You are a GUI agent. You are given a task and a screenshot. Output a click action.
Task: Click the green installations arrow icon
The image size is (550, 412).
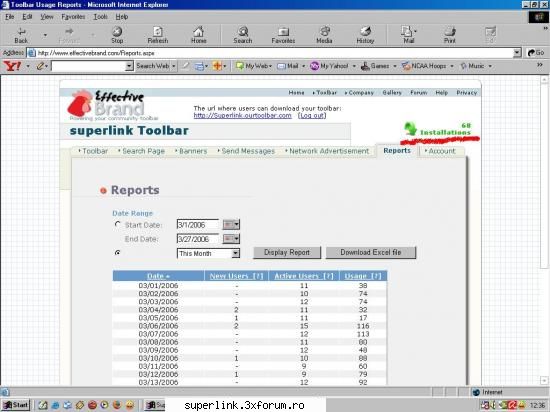[x=410, y=128]
